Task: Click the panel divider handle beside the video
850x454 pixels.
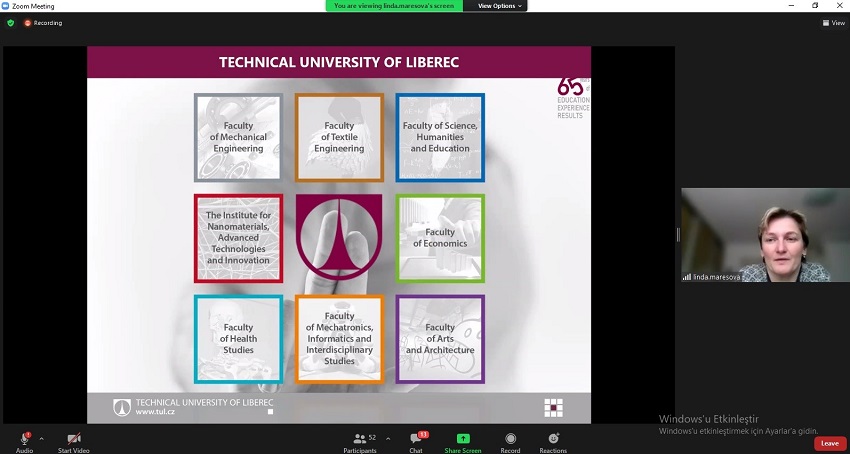Action: click(678, 235)
